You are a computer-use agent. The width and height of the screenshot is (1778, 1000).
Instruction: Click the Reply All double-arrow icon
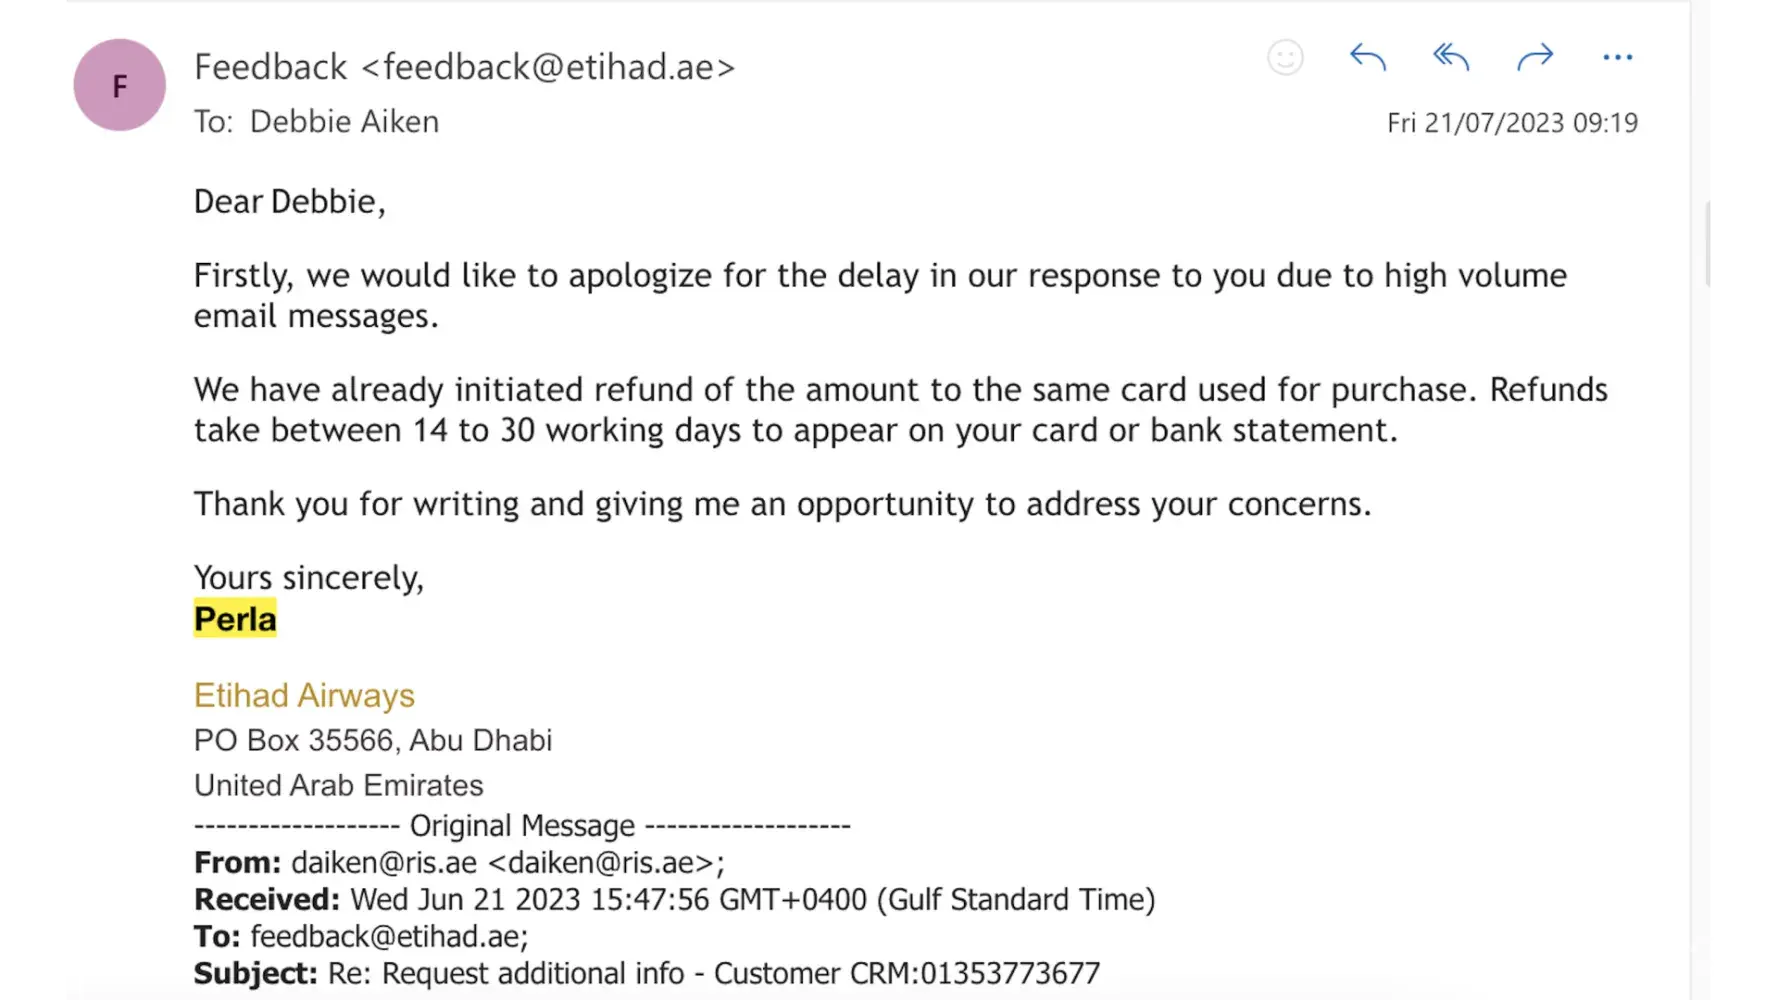(x=1451, y=58)
